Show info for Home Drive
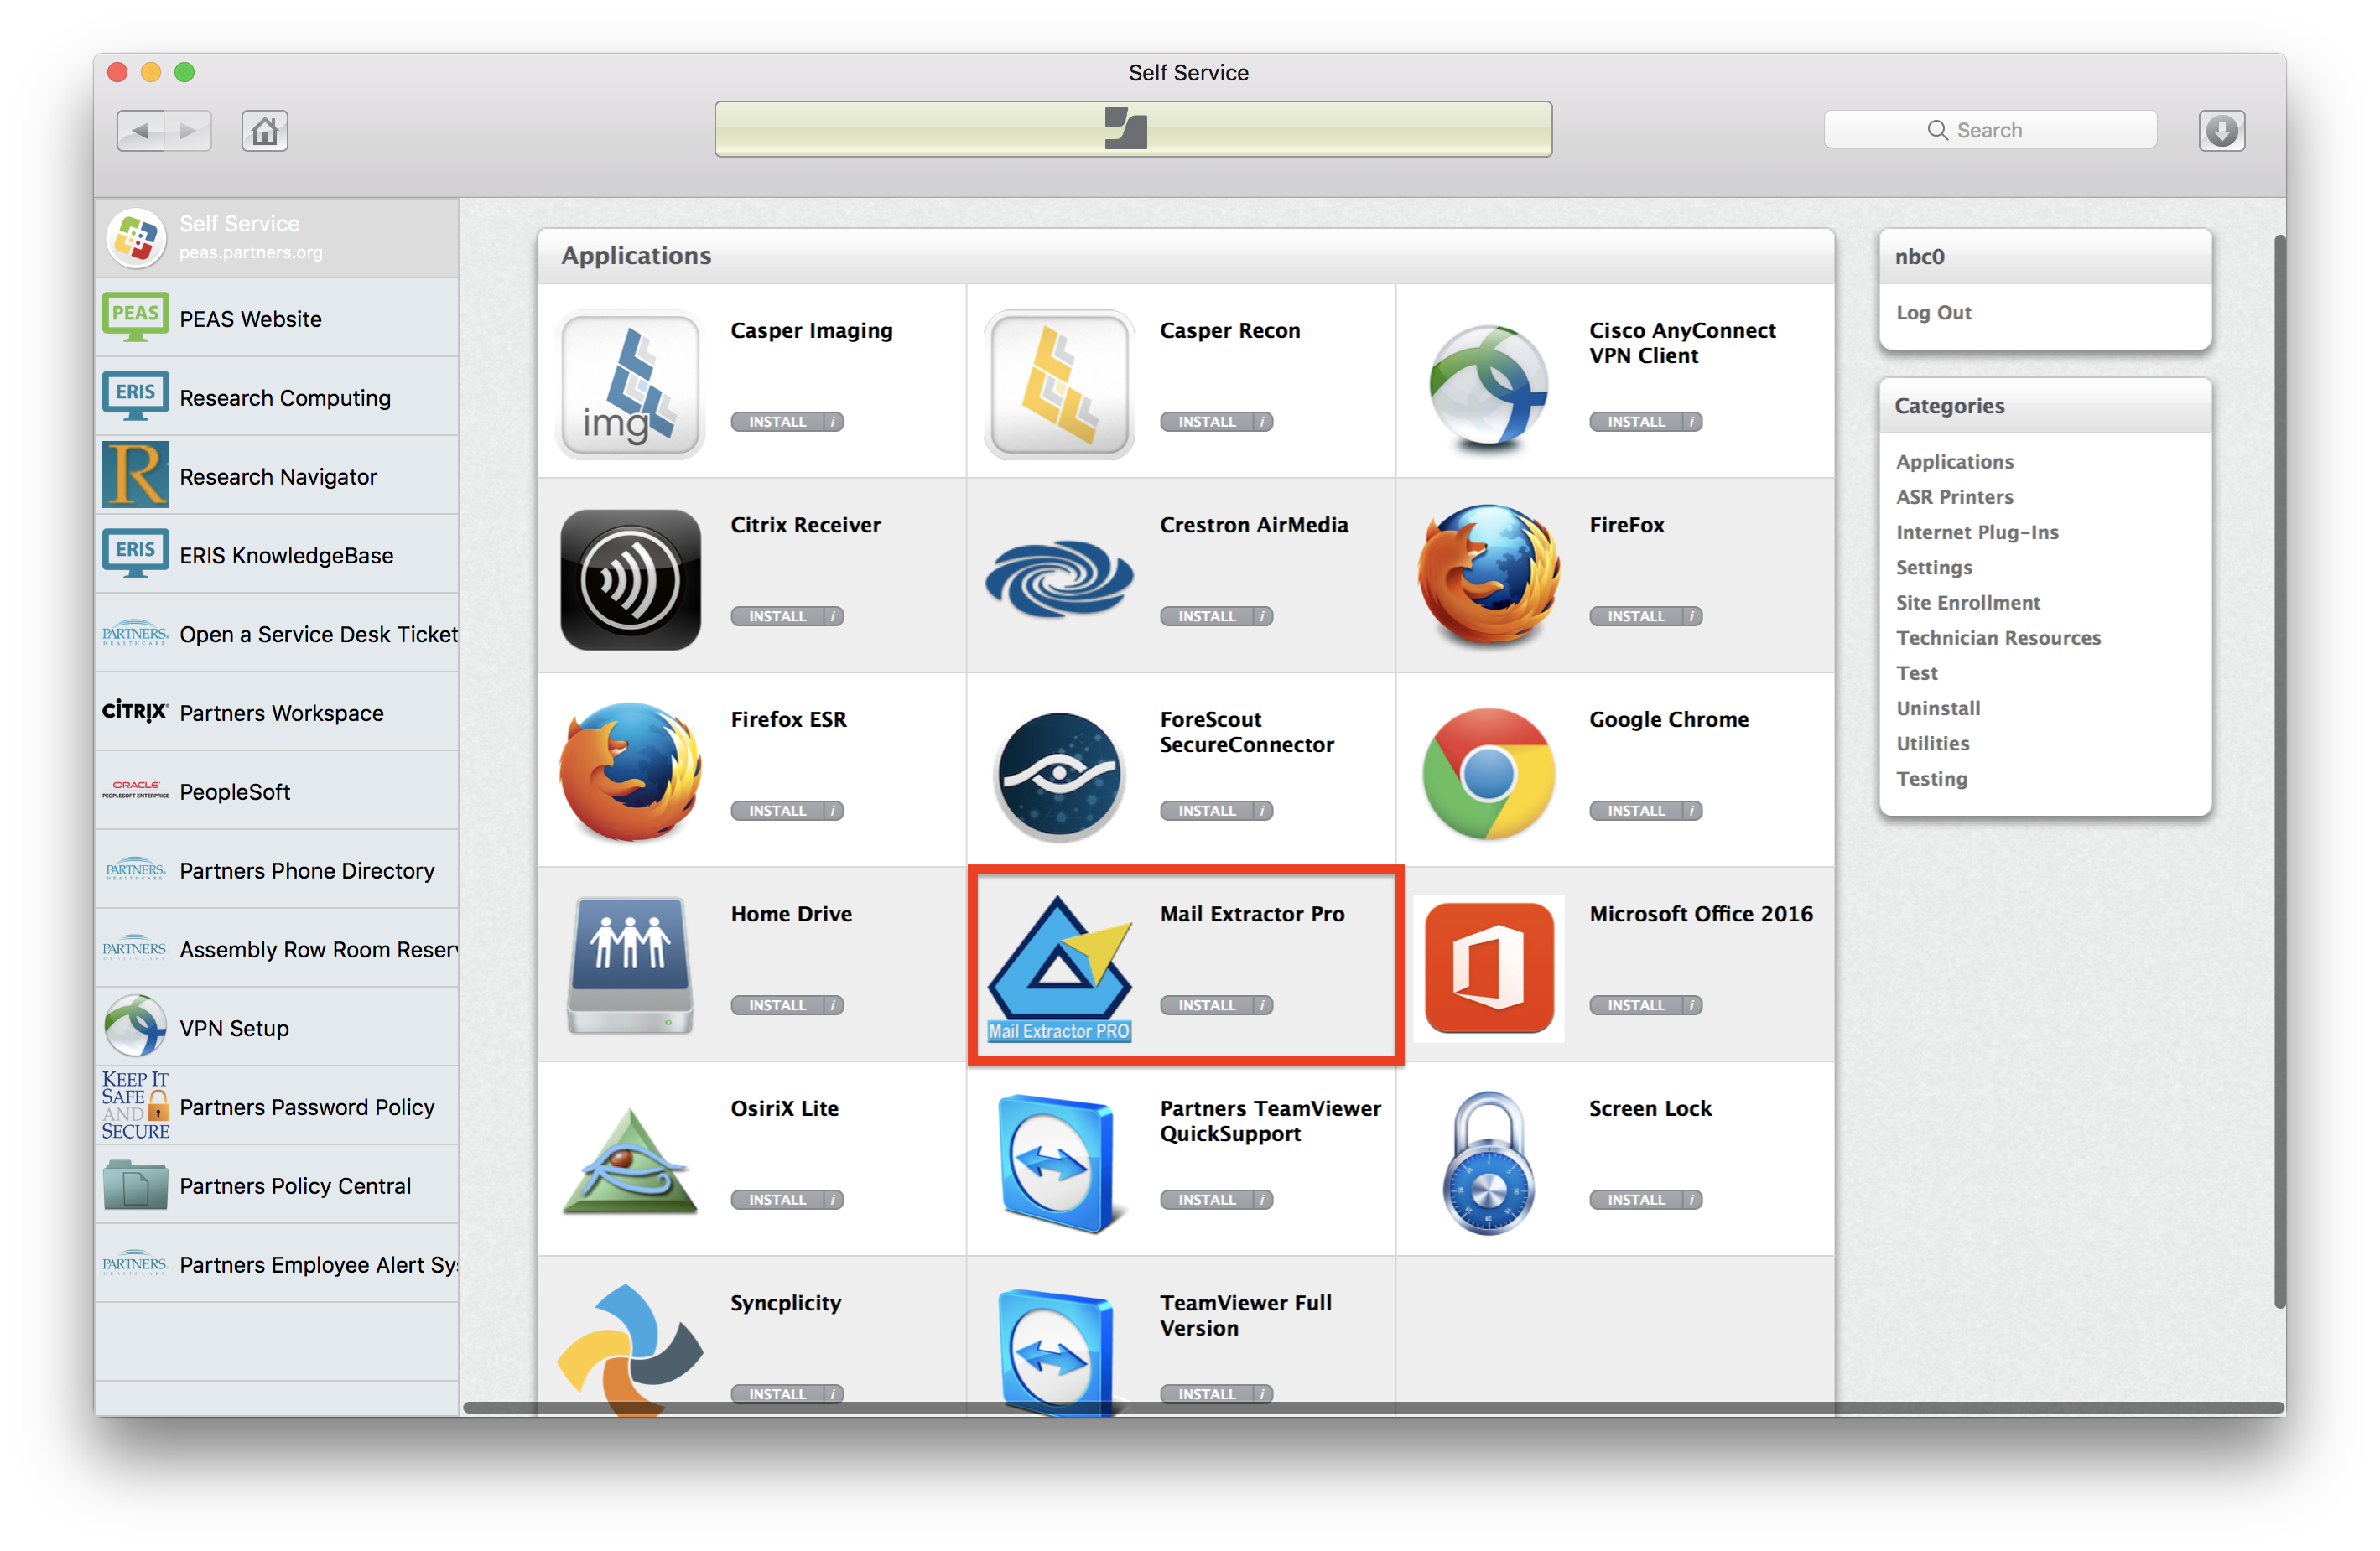This screenshot has width=2380, height=1551. click(833, 1005)
